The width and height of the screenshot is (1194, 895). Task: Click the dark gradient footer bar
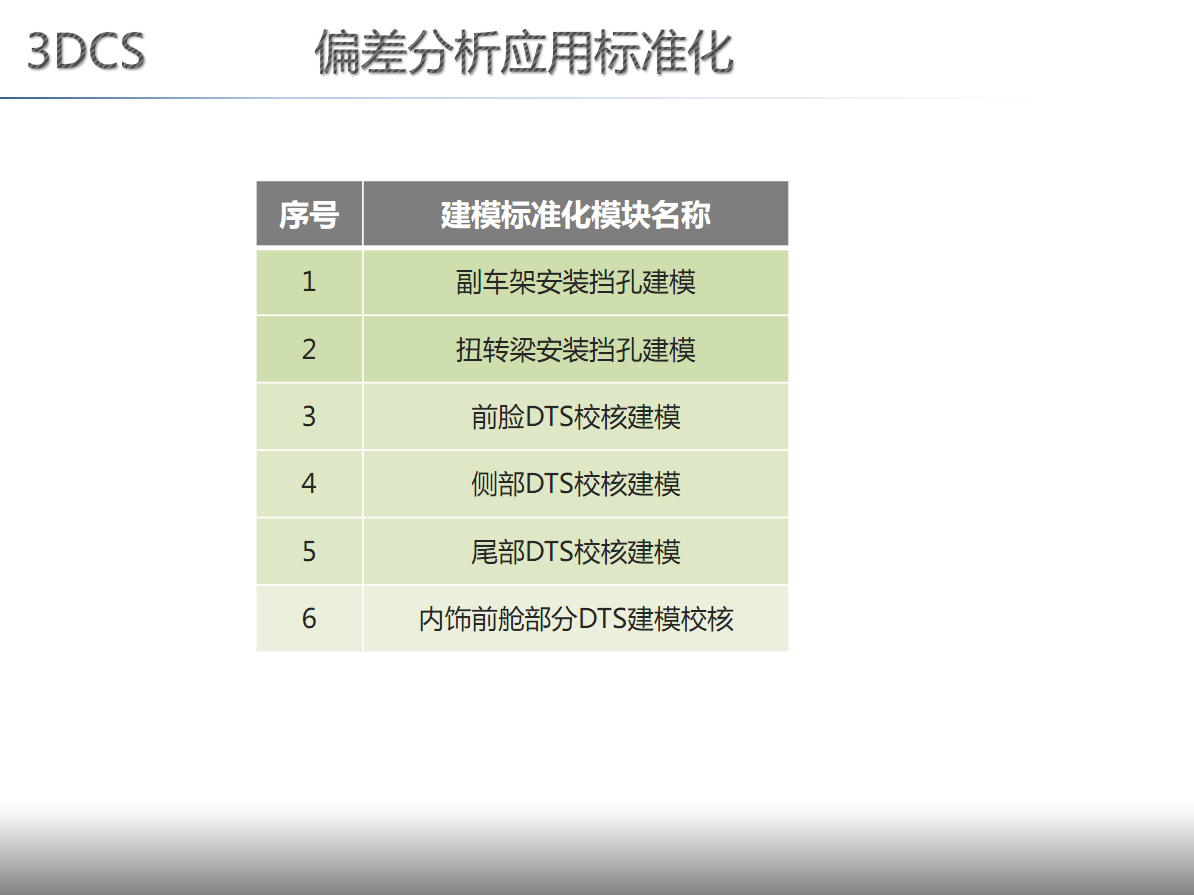[597, 860]
